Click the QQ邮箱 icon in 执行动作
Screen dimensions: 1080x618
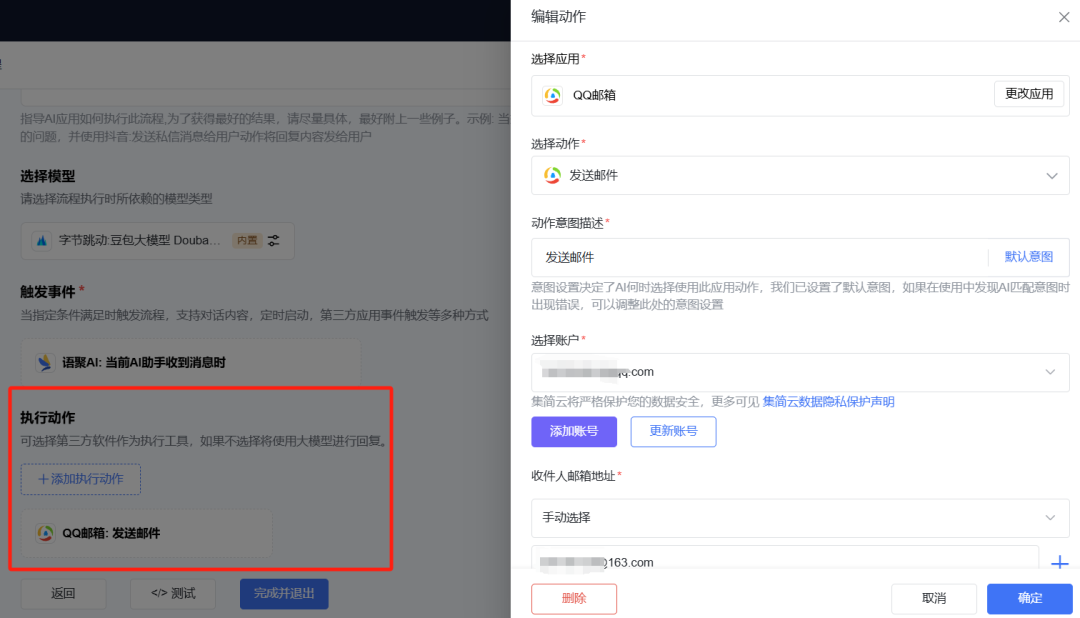point(45,533)
